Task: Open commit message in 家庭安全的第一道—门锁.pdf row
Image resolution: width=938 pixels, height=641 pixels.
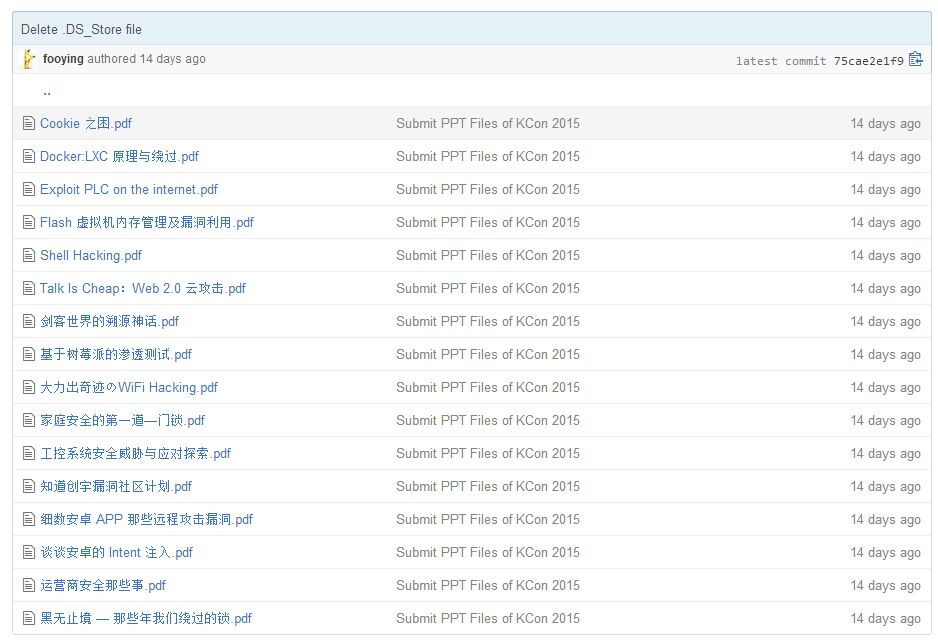Action: pyautogui.click(x=488, y=420)
